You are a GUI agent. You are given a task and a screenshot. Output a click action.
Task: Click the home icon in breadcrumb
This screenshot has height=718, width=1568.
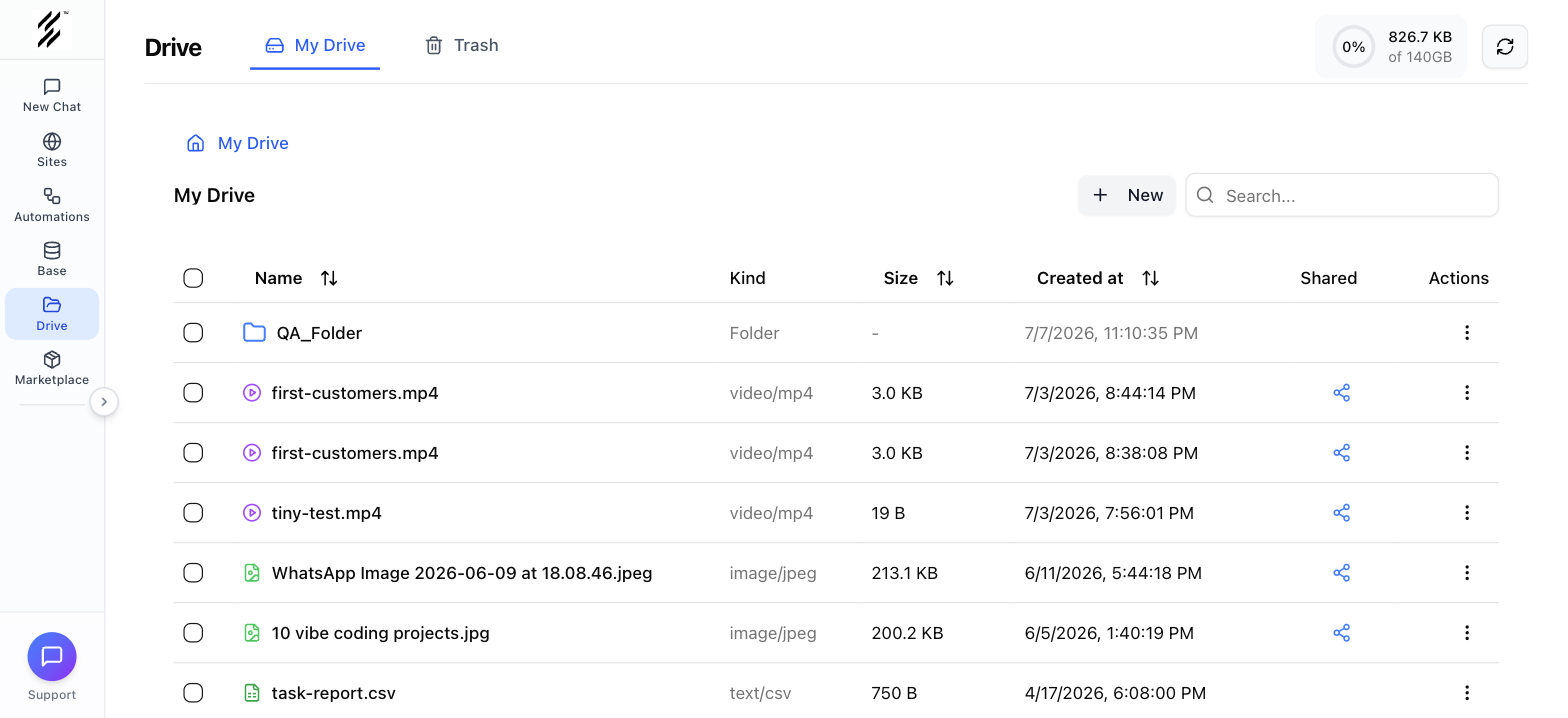point(196,143)
